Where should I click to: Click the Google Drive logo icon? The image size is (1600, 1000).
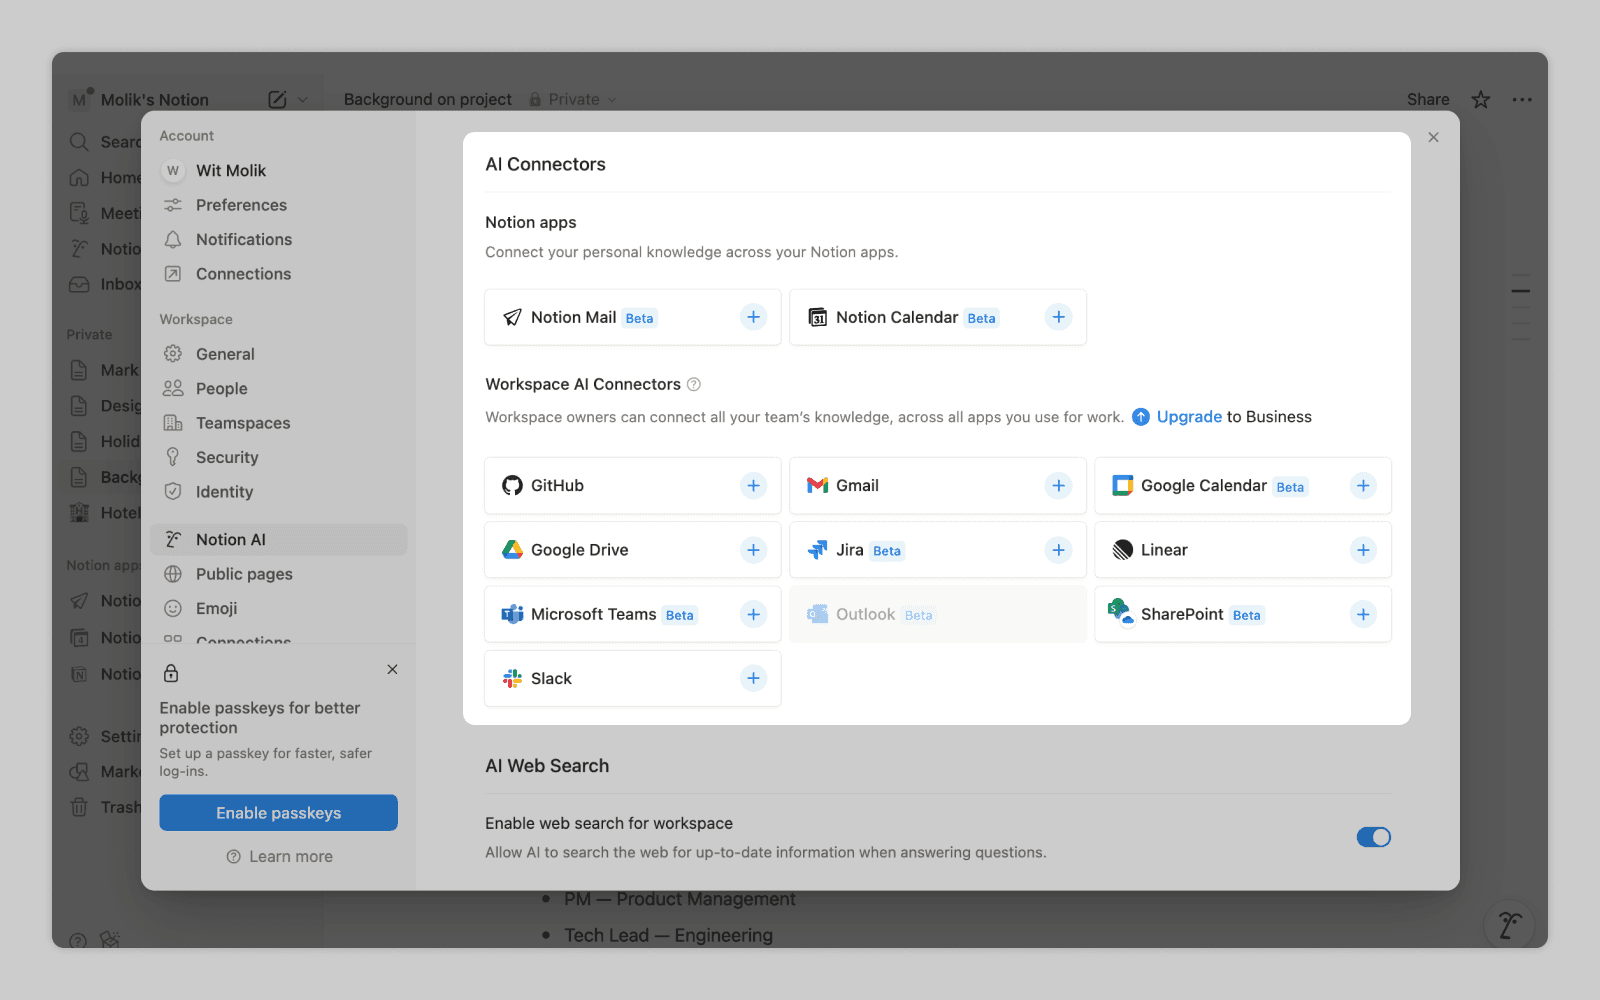click(x=512, y=550)
